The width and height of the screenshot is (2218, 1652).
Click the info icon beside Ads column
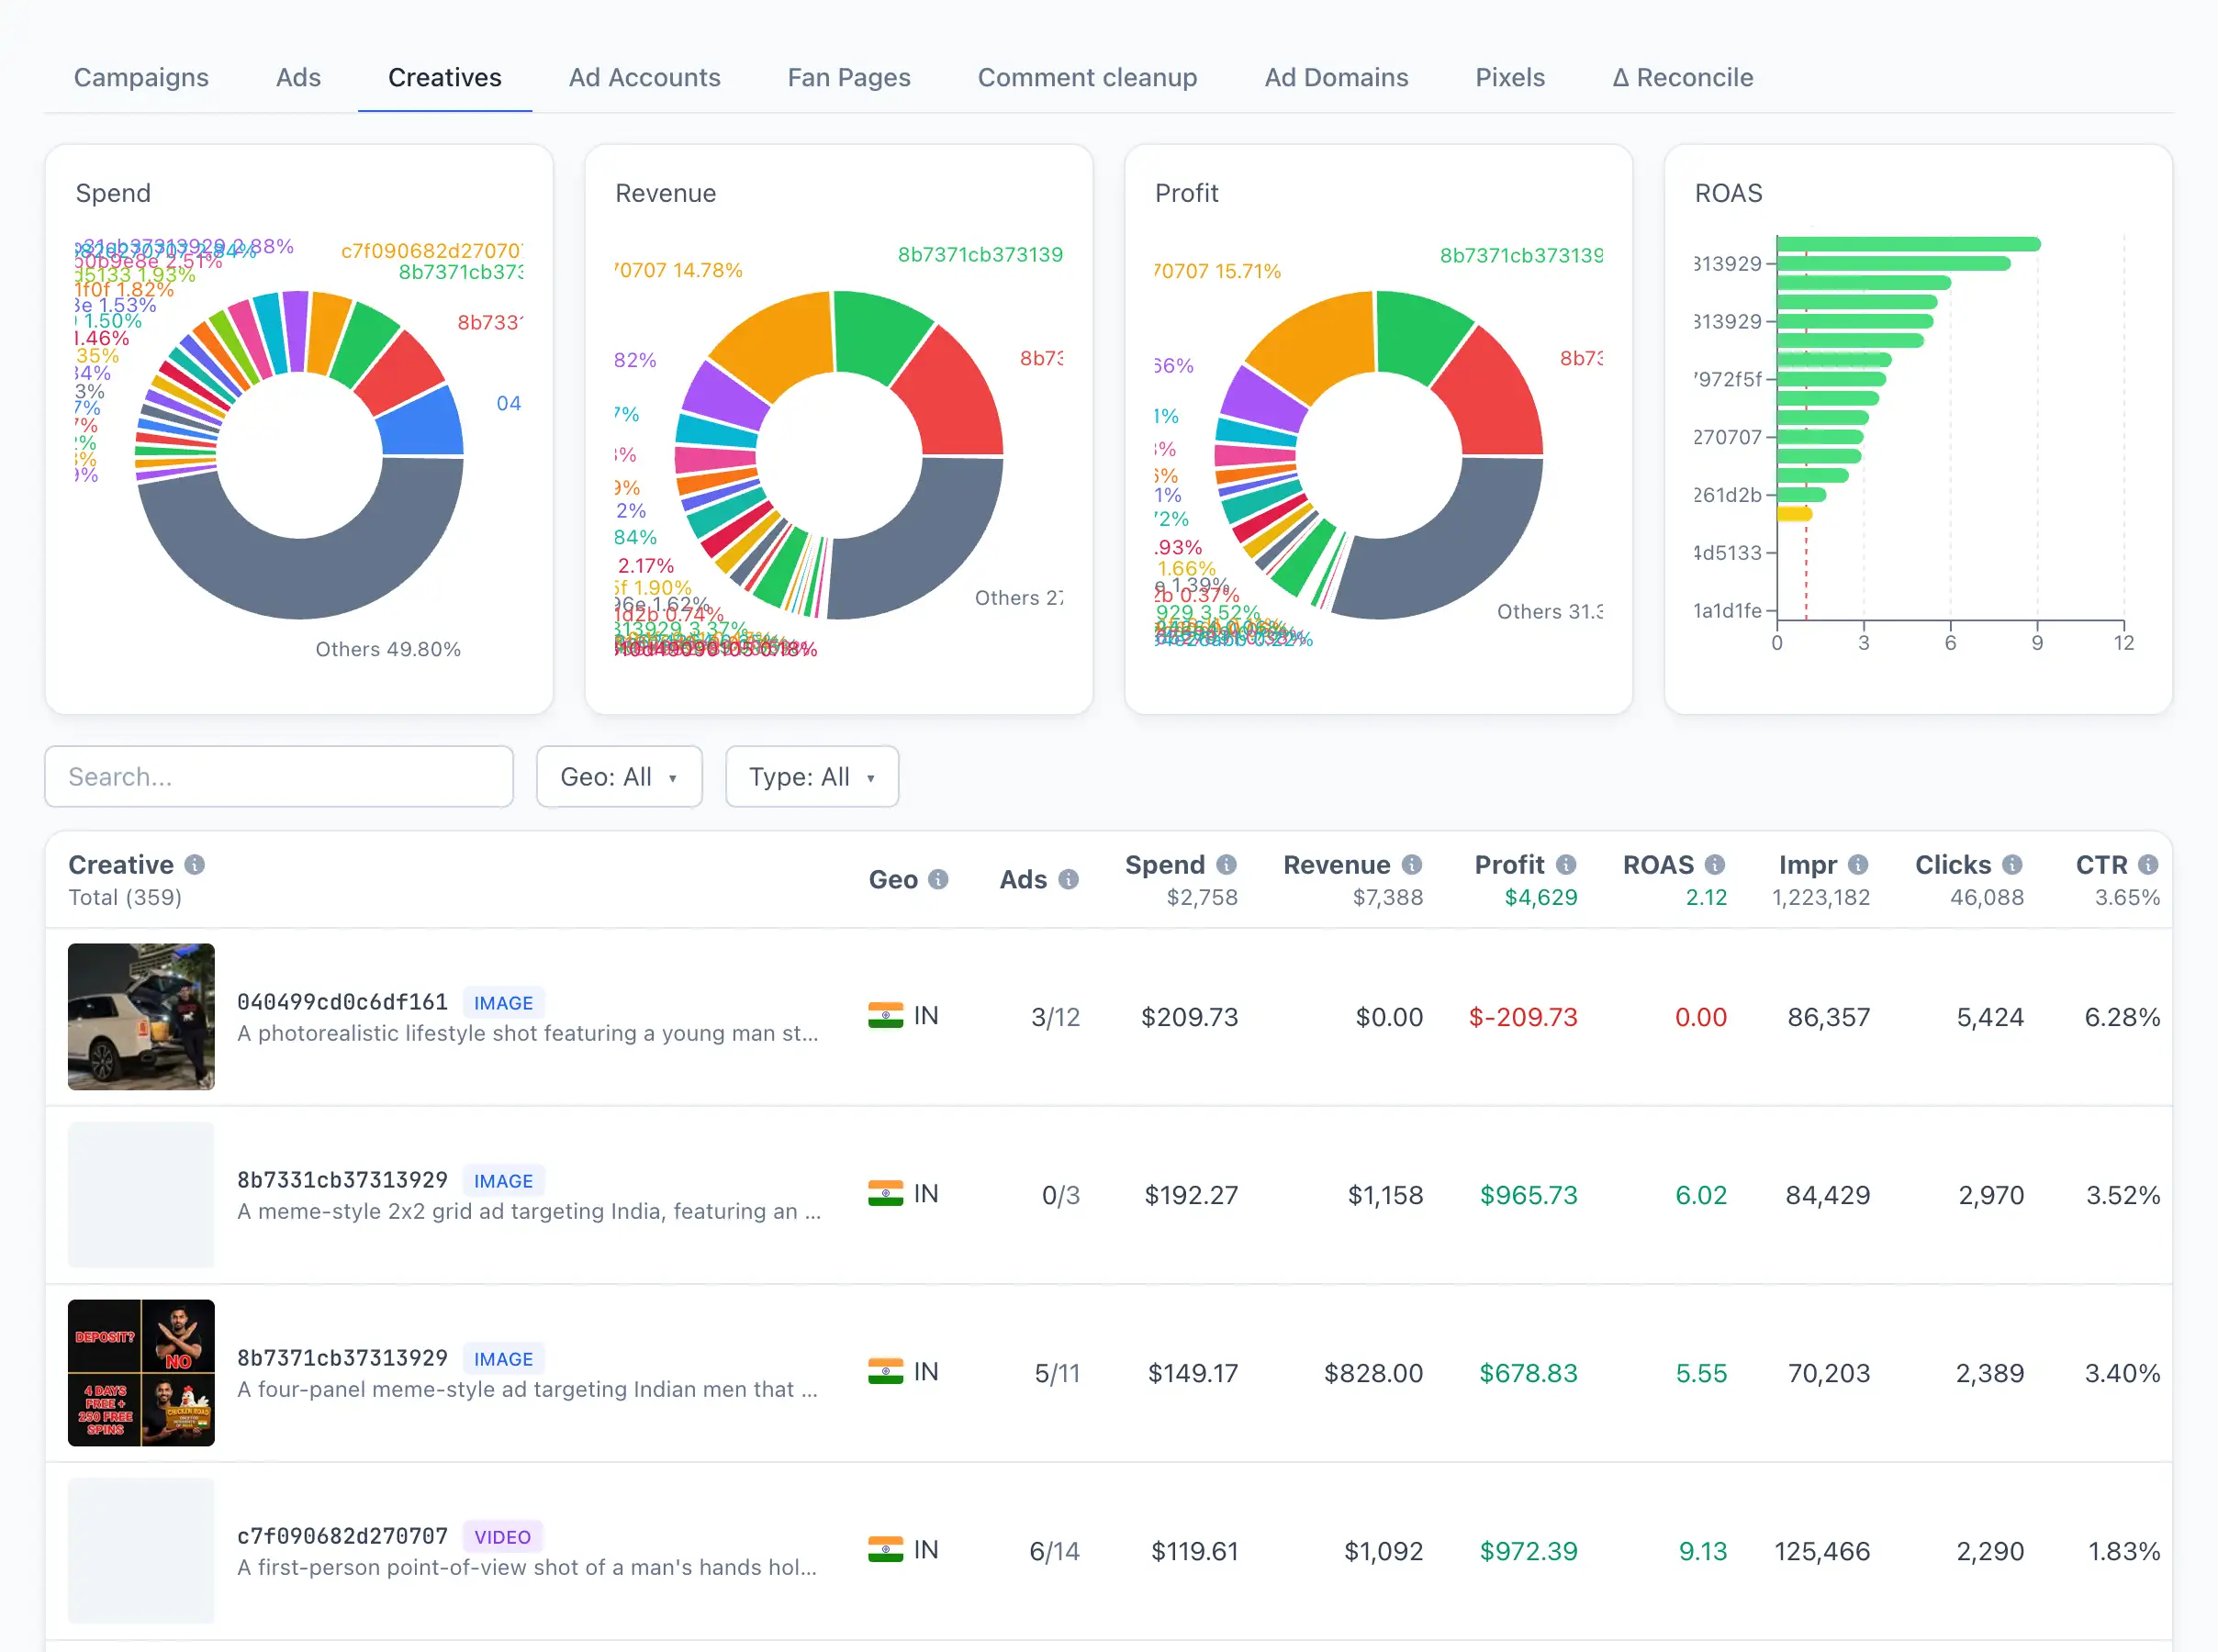[x=1069, y=880]
